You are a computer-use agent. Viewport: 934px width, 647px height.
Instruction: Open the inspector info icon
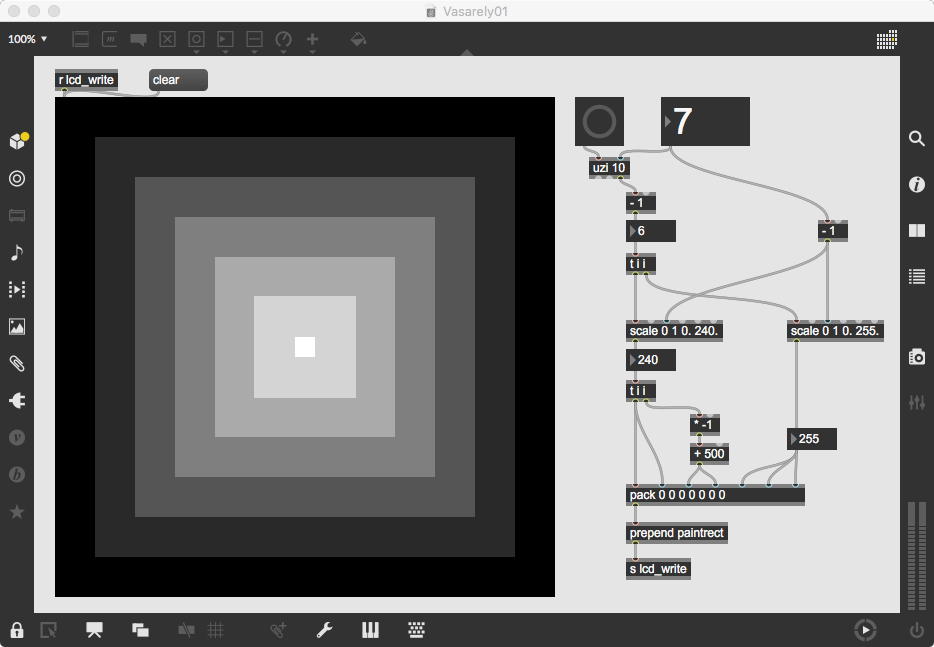click(917, 185)
